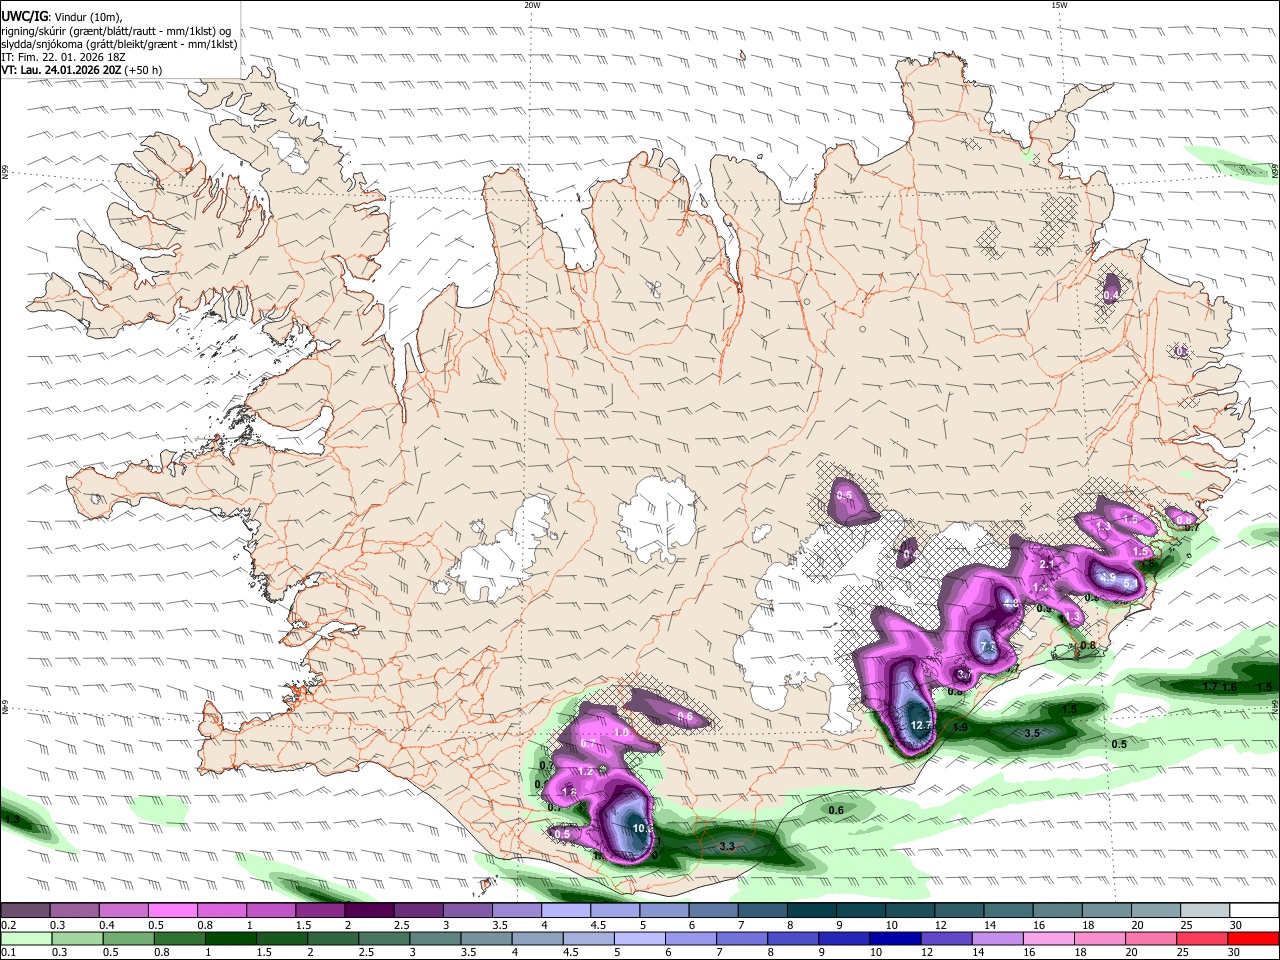The height and width of the screenshot is (960, 1280).
Task: Click the 15W longitude label
Action: pos(1059,5)
